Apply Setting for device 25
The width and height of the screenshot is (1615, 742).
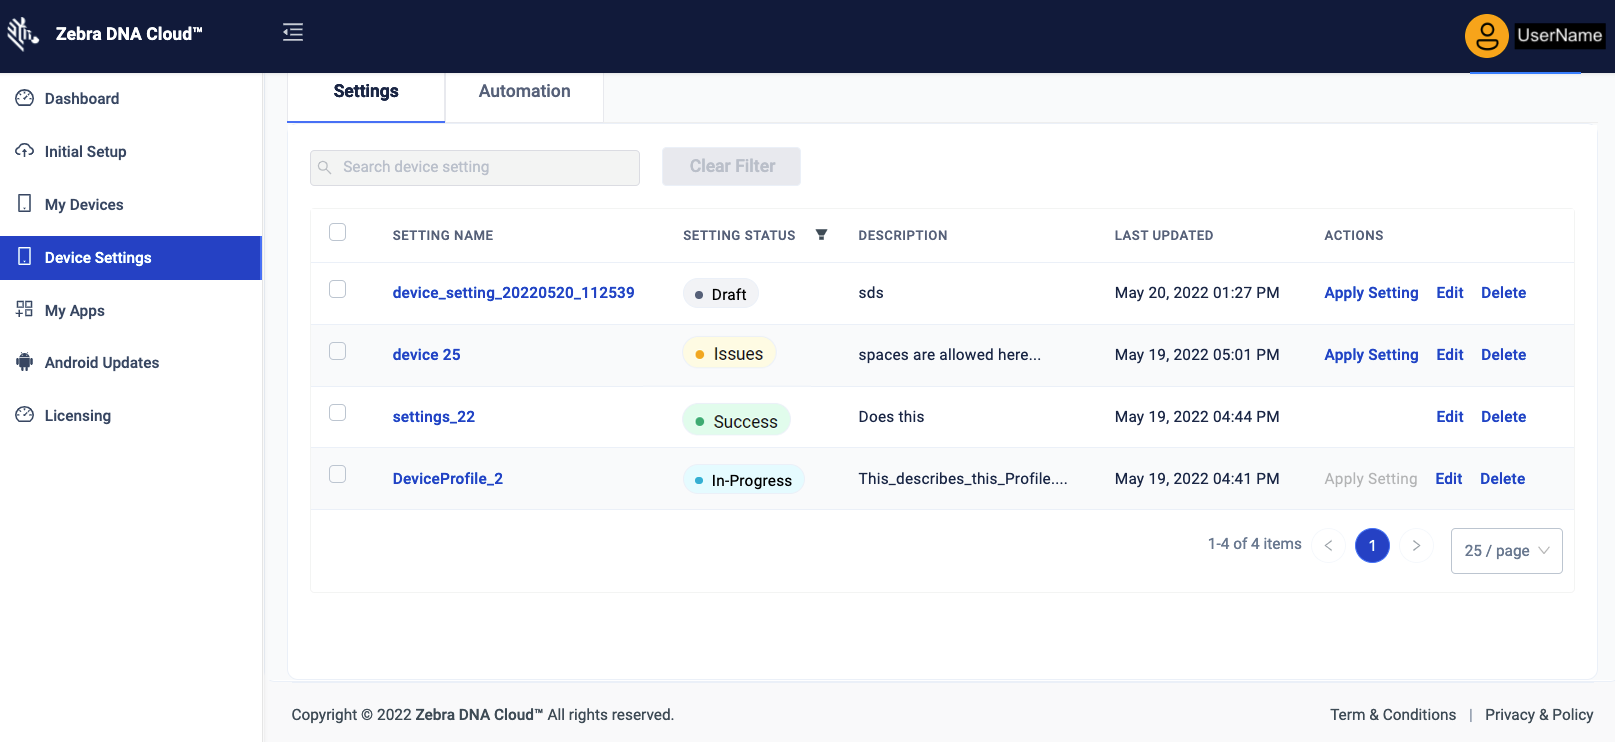(1371, 355)
